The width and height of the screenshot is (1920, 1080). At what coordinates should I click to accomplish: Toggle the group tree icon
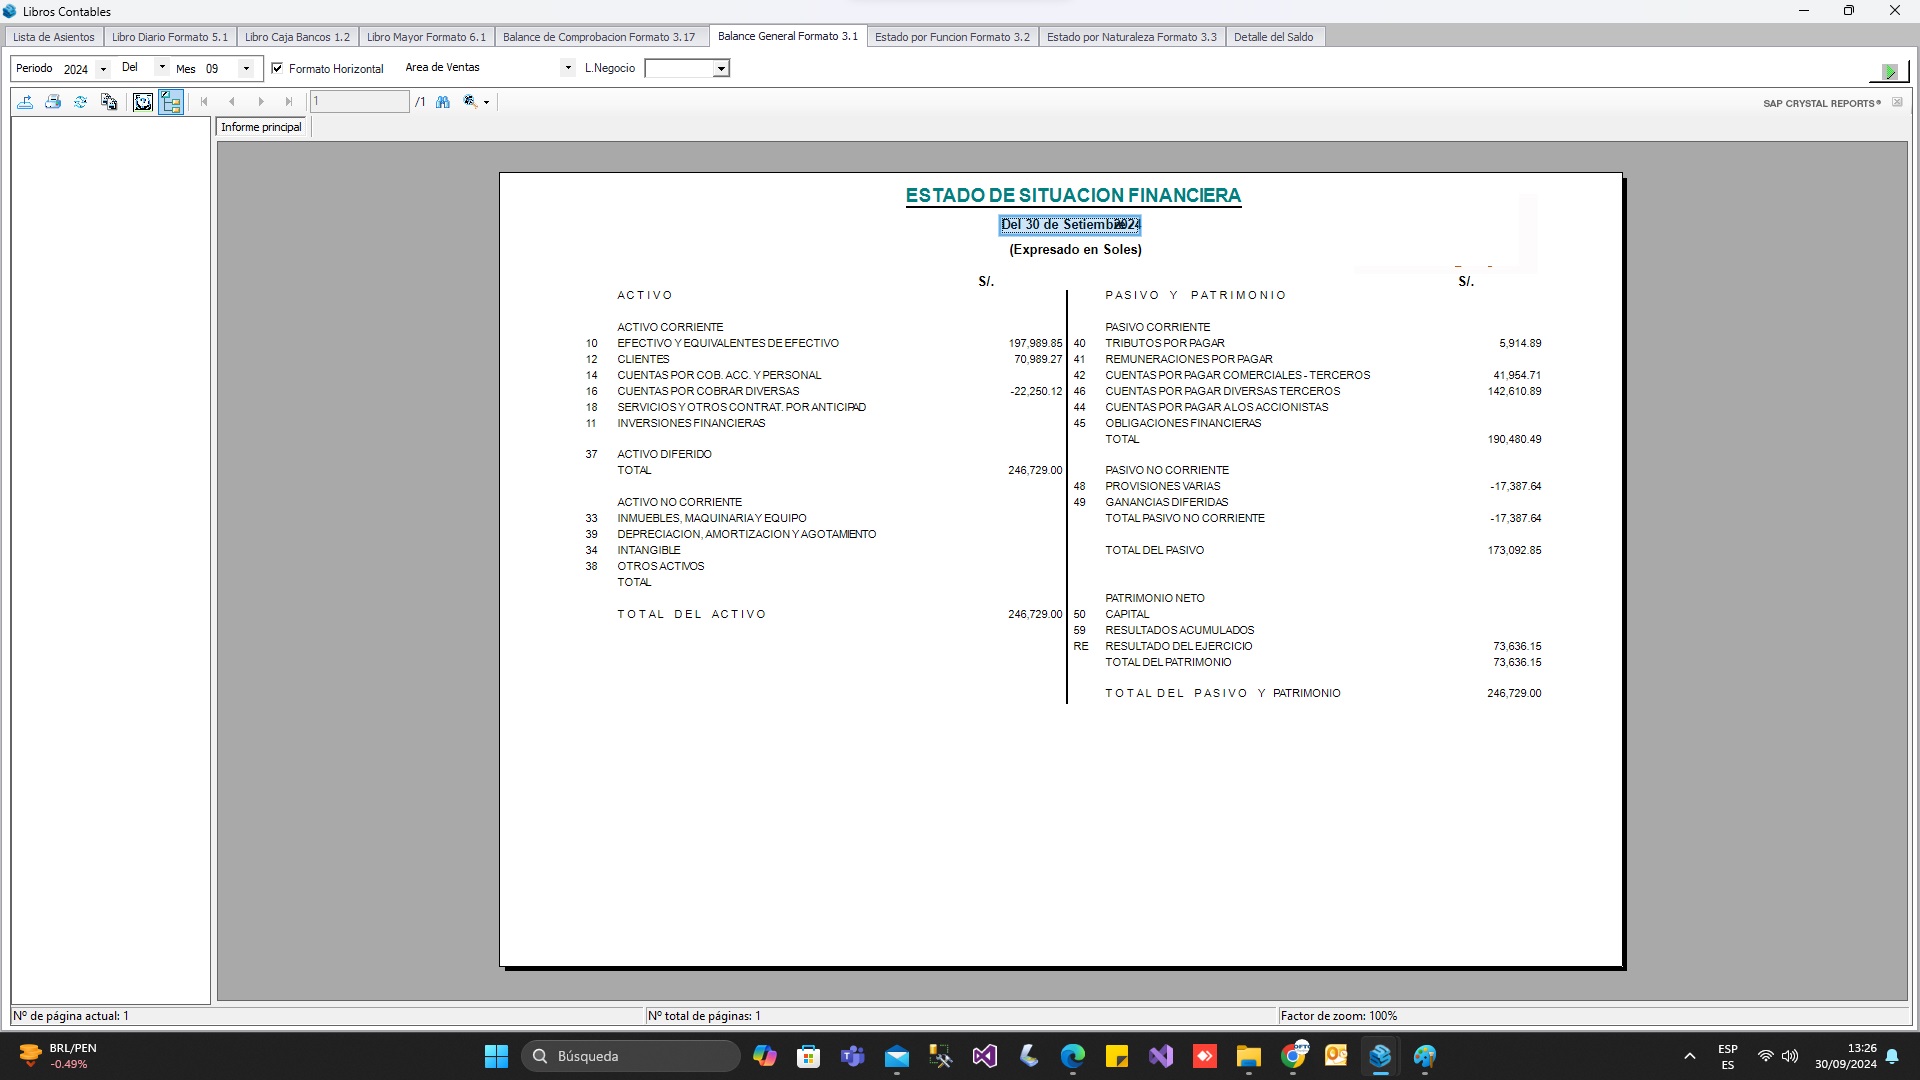[171, 102]
